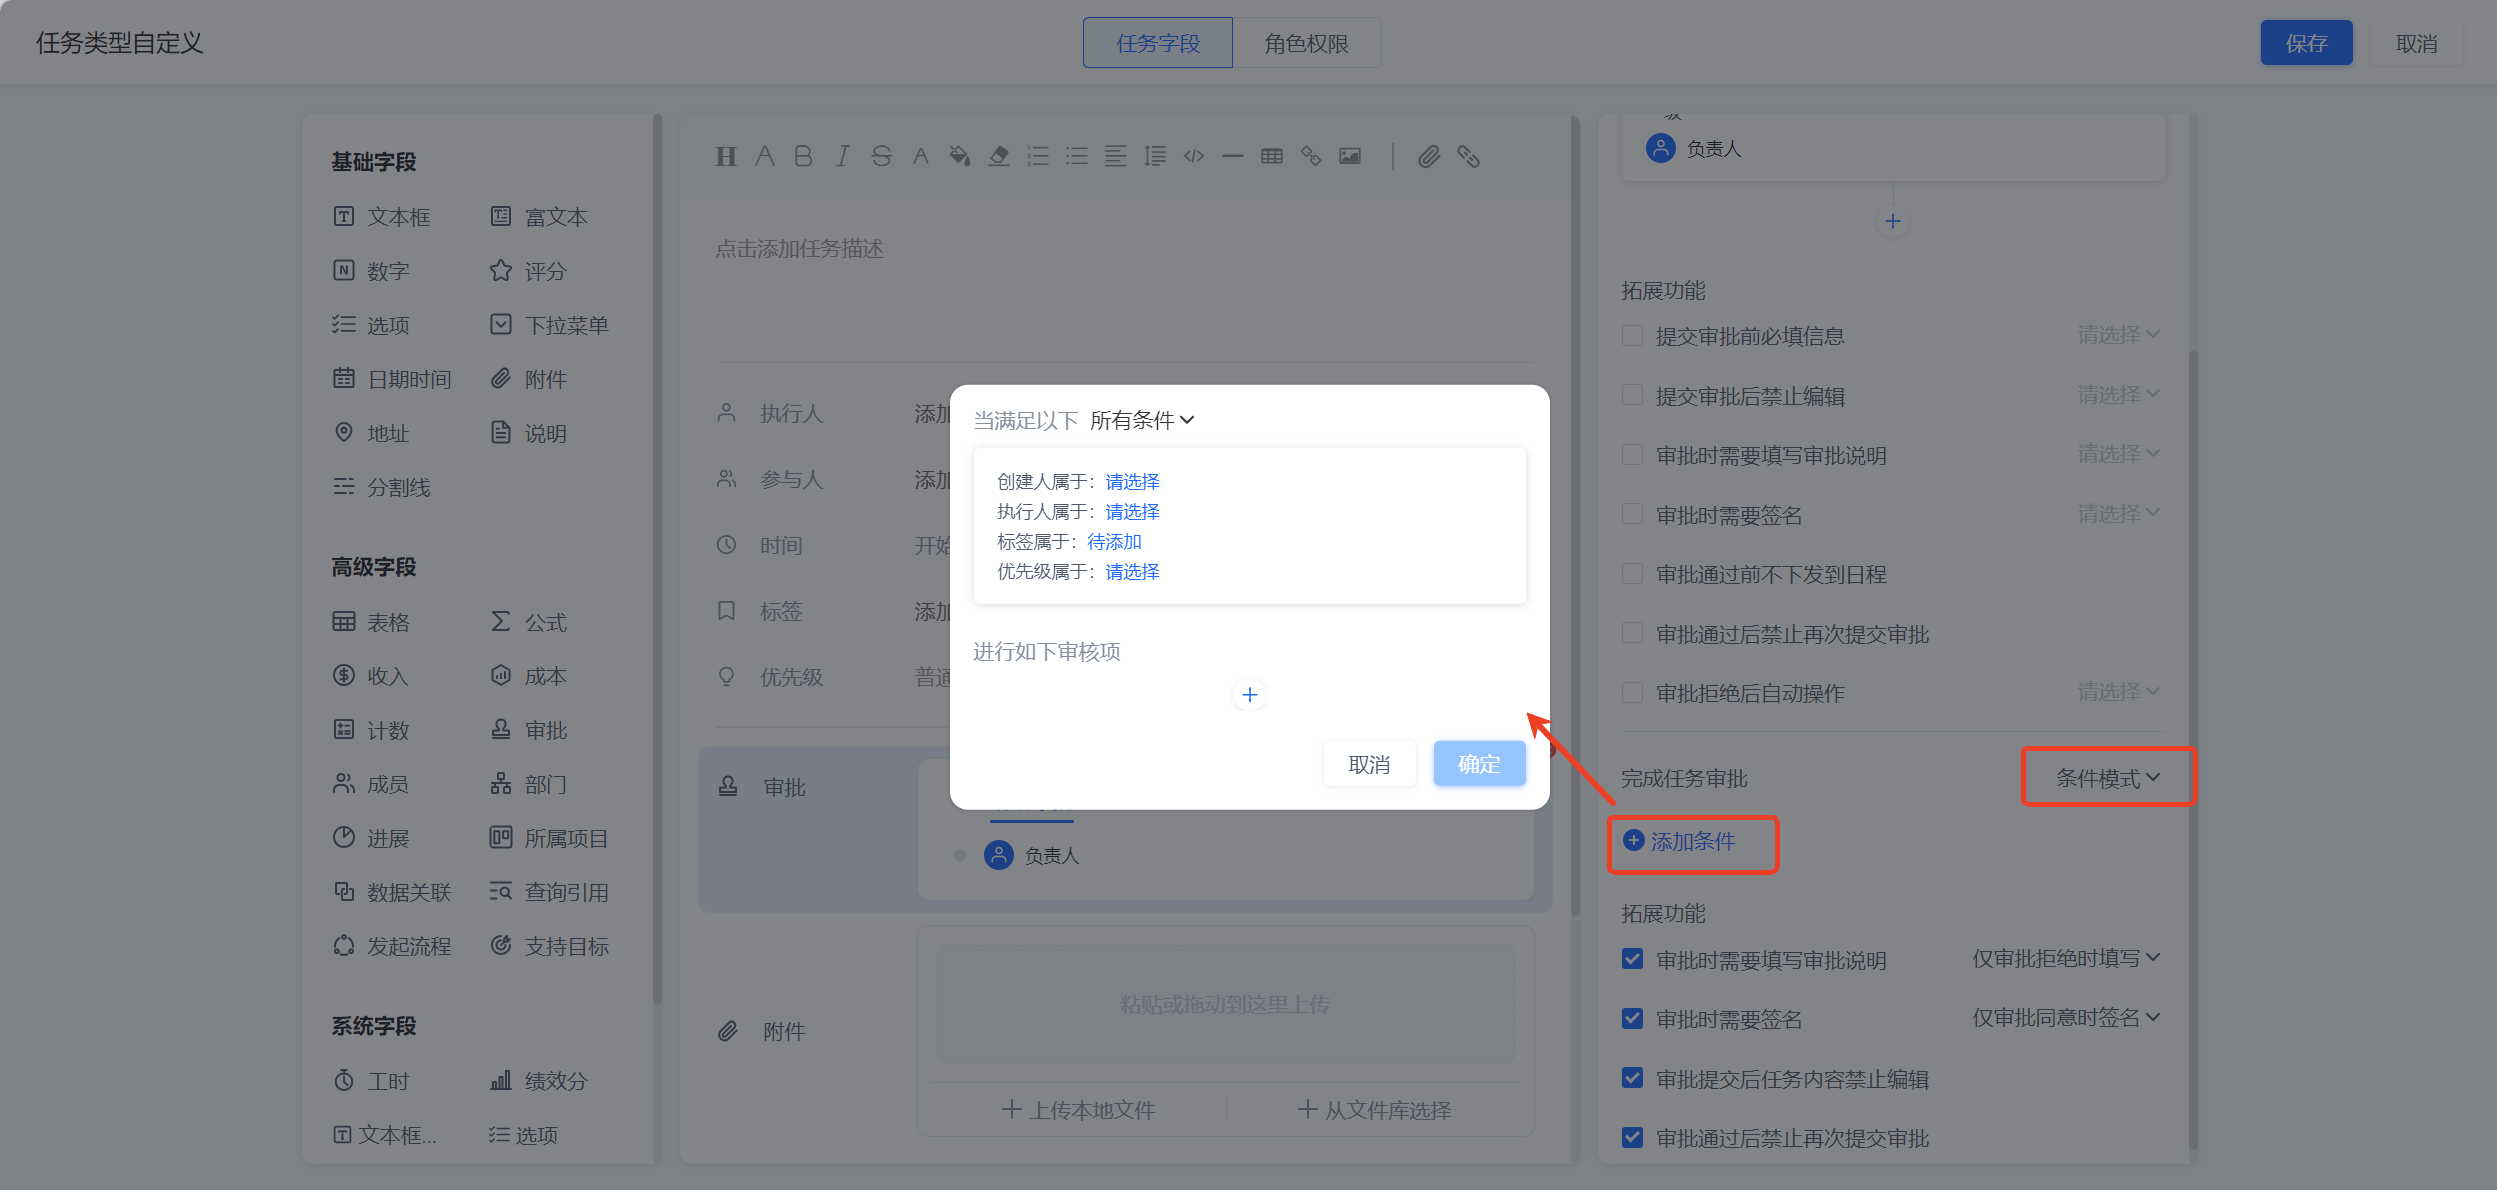Check 审批通过前不下发到日程 checkbox
This screenshot has height=1190, width=2497.
[x=1632, y=574]
